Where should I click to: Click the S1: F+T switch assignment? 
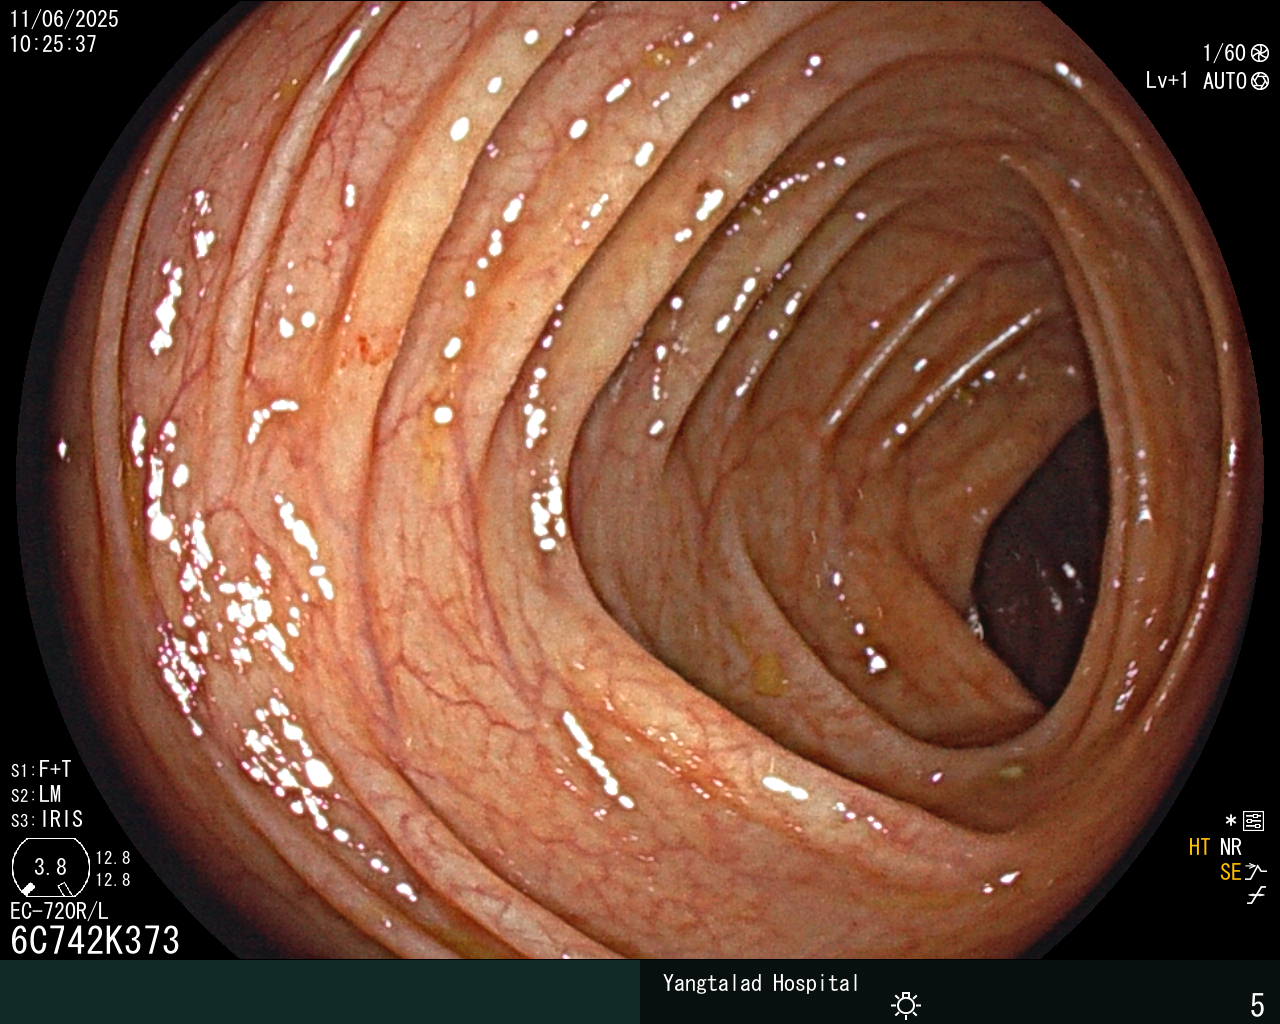(x=41, y=769)
